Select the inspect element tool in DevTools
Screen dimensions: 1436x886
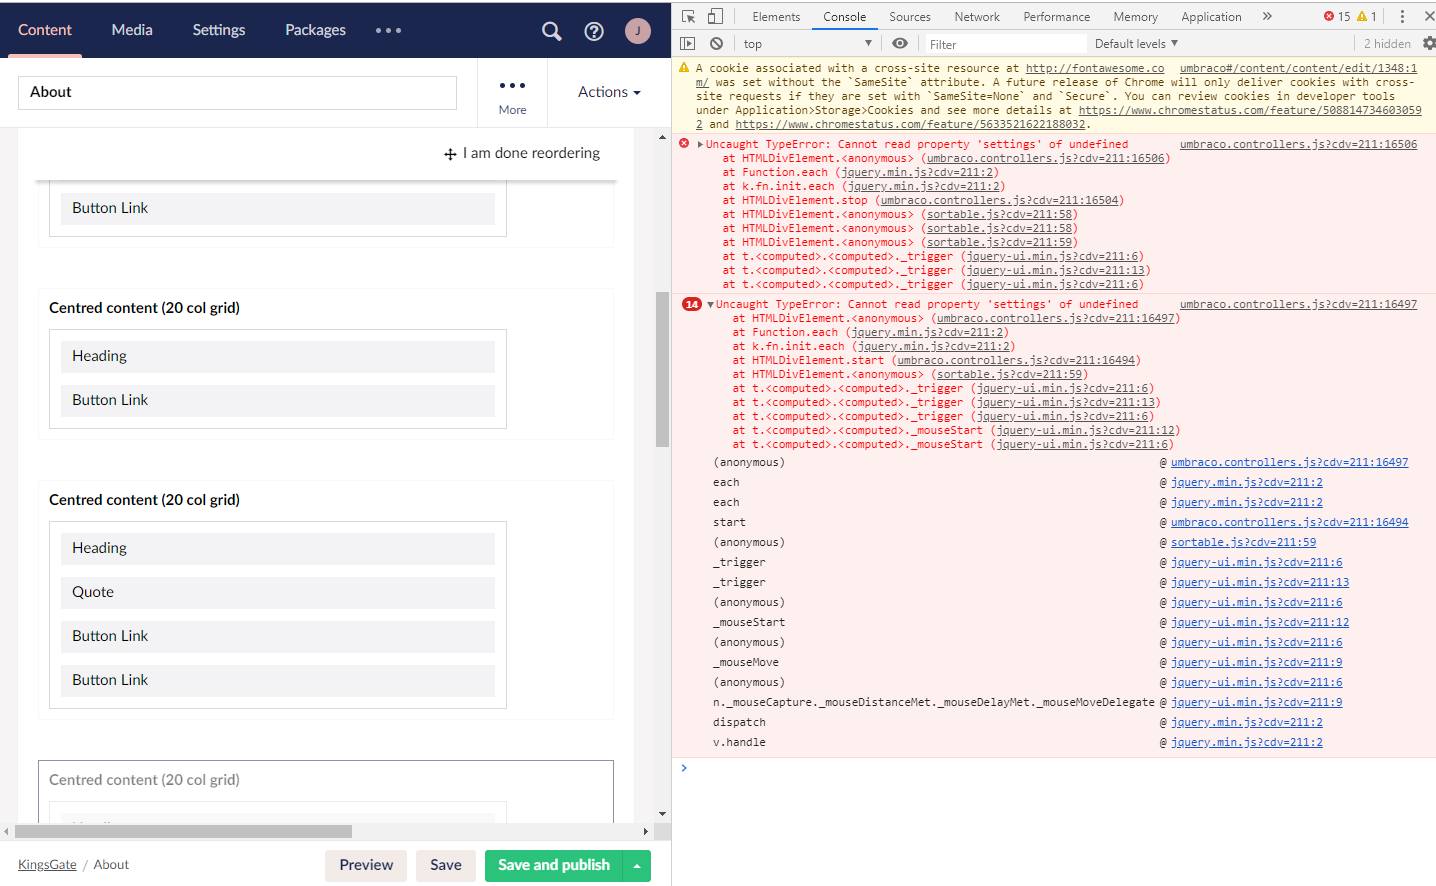click(x=686, y=16)
